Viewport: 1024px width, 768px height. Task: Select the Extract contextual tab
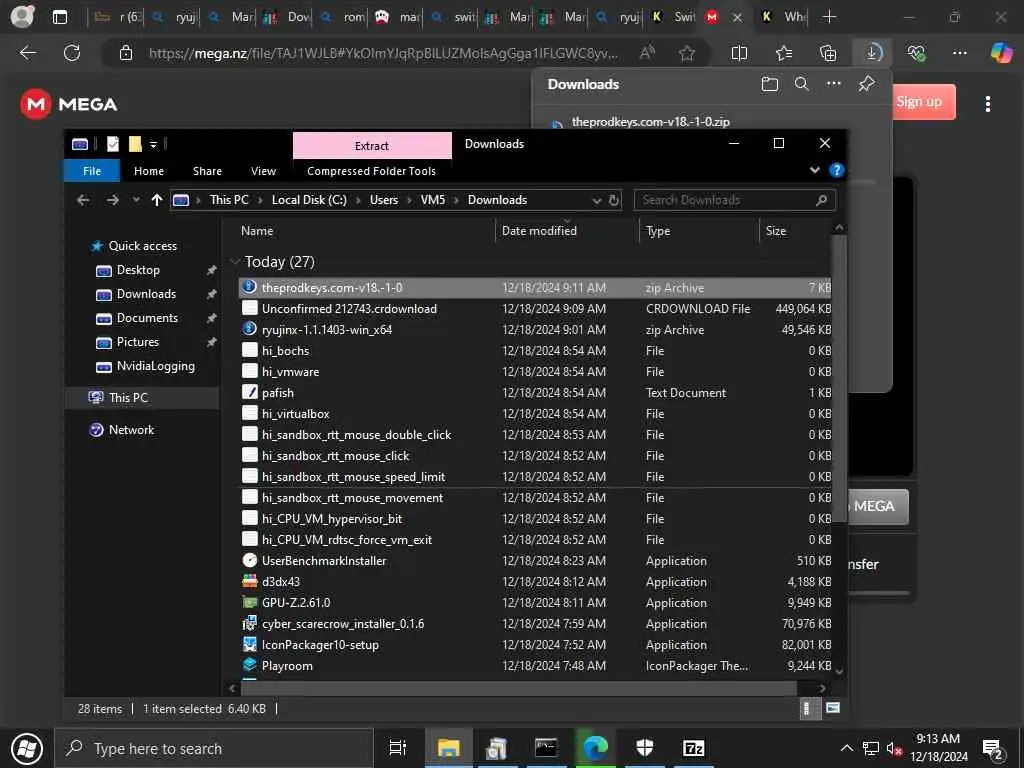[x=372, y=146]
